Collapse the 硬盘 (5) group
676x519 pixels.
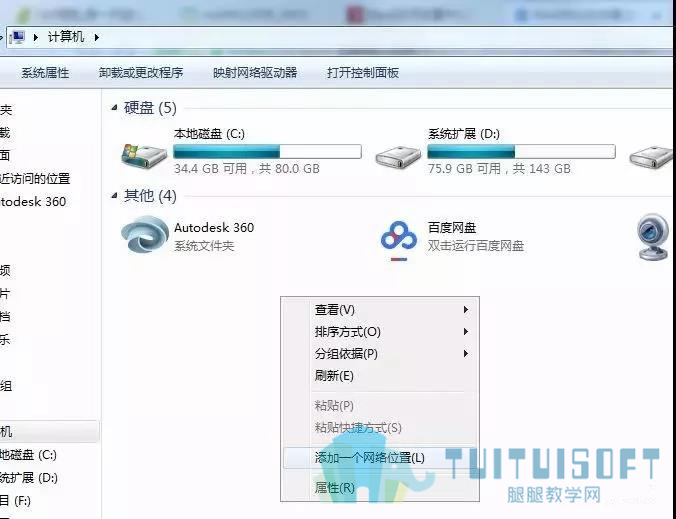114,107
